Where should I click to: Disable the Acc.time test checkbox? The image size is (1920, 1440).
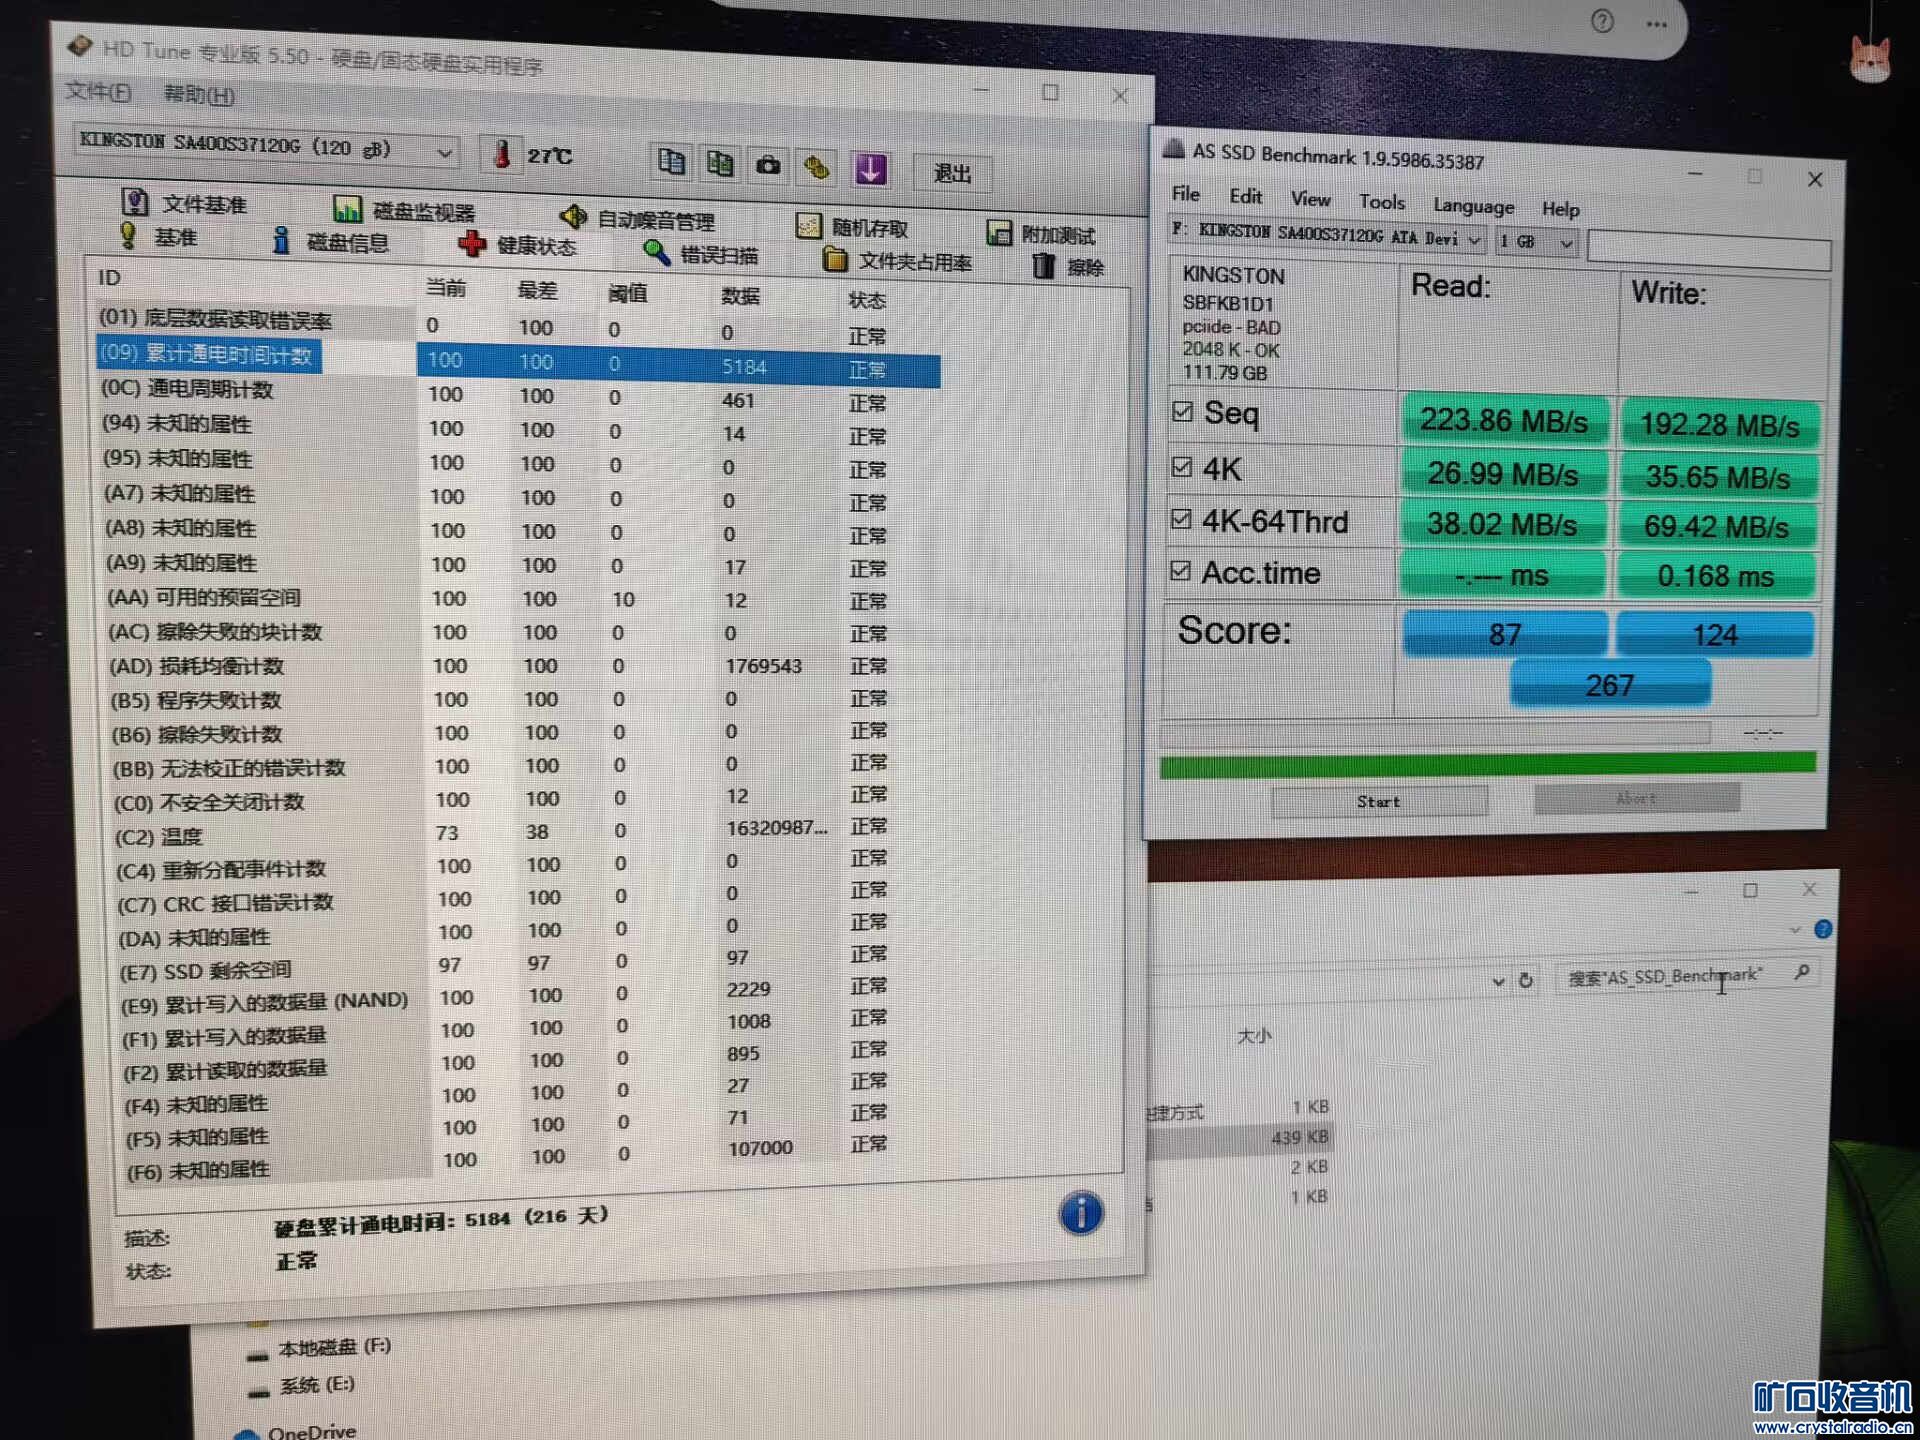coord(1180,571)
